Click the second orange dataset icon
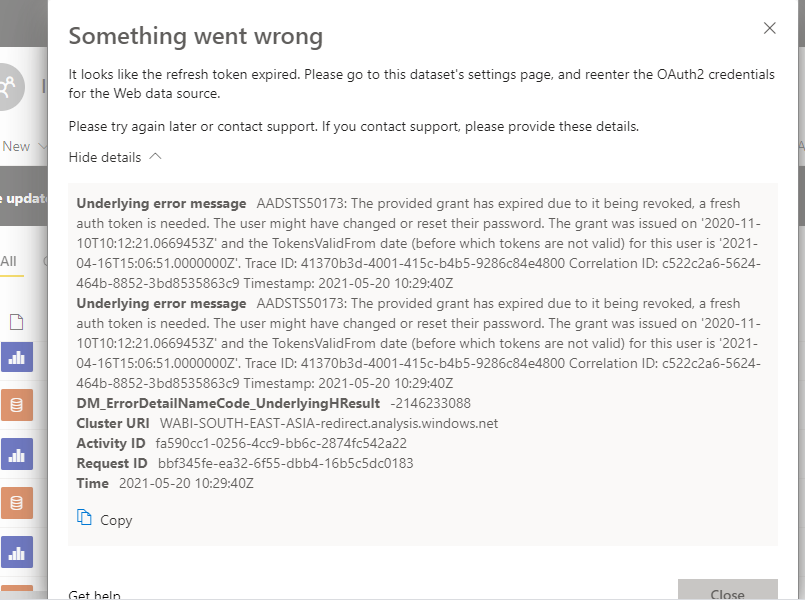This screenshot has height=601, width=805. [17, 503]
